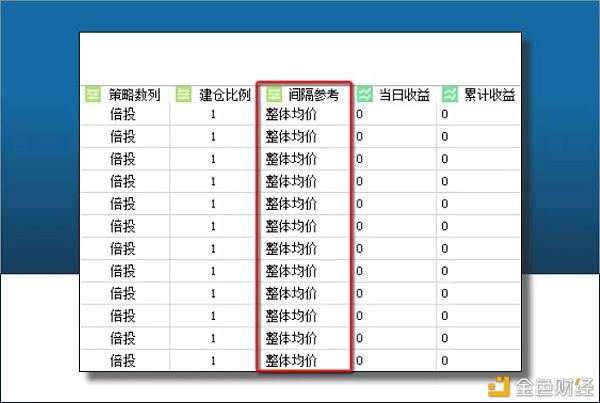Click the icon beside 建仓比例 header
The image size is (600, 403).
point(184,95)
